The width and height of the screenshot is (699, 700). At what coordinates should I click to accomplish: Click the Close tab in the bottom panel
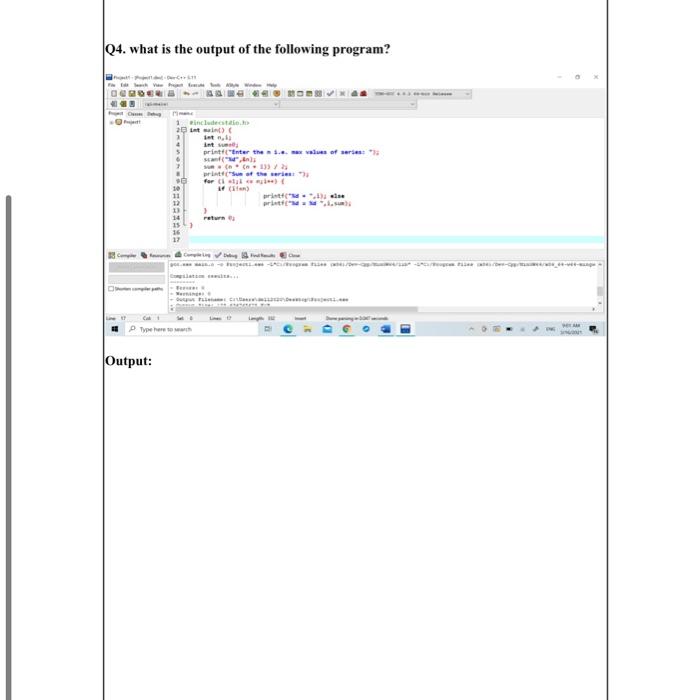[x=290, y=255]
